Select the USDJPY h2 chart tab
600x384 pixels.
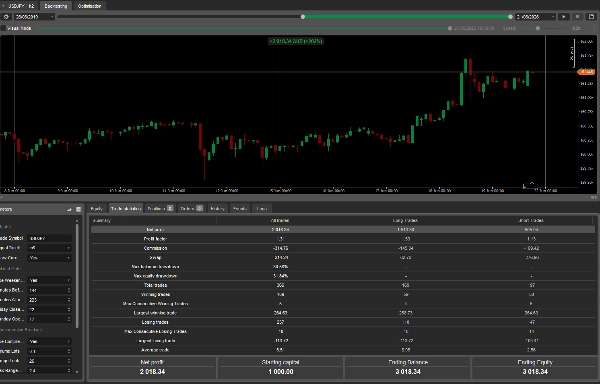(x=19, y=6)
